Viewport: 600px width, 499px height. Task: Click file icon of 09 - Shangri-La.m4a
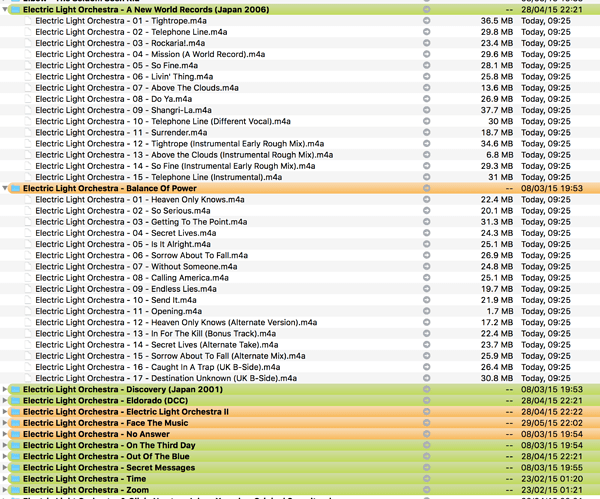(x=28, y=110)
